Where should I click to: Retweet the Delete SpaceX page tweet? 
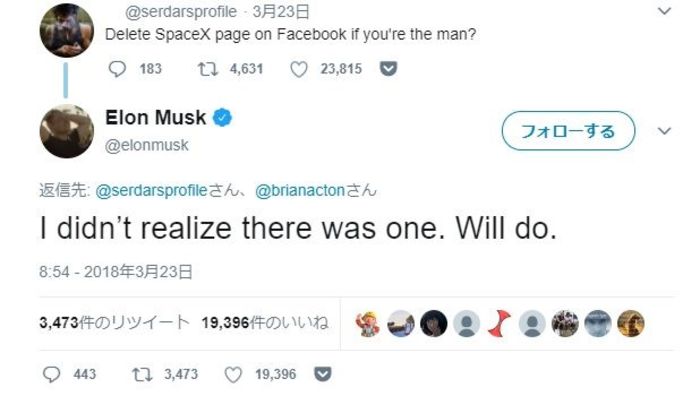[208, 69]
